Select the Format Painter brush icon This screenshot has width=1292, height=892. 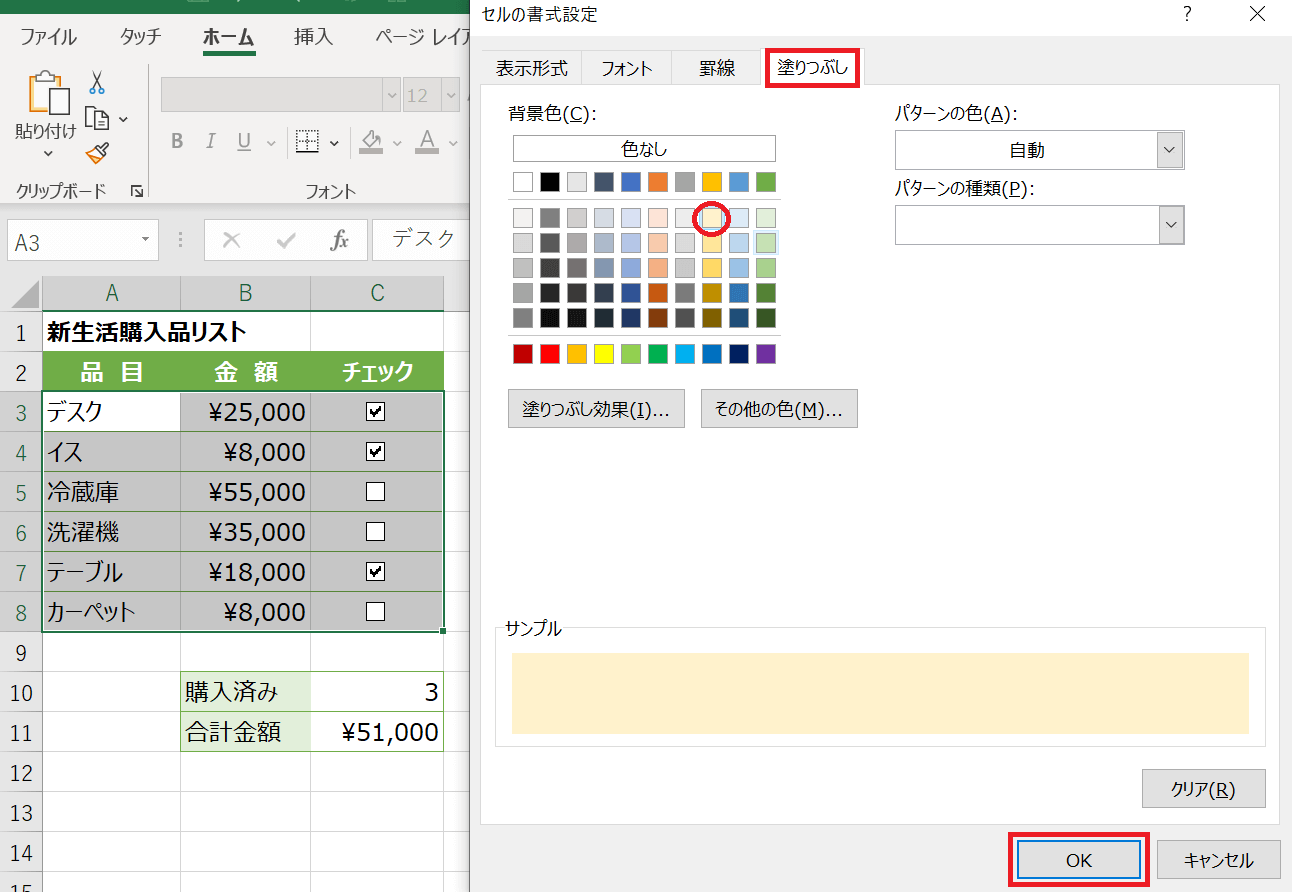[97, 153]
